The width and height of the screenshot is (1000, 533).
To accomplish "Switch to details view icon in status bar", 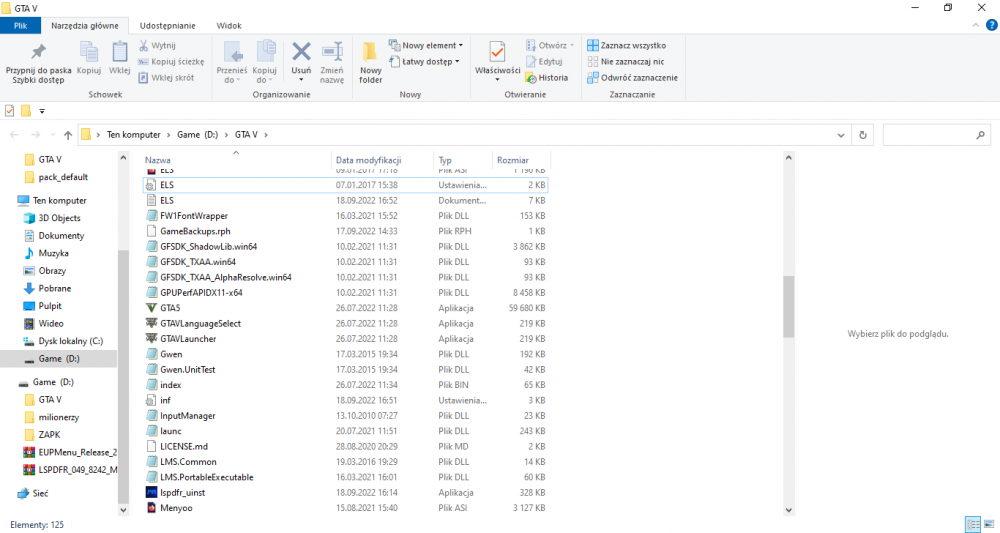I will tap(973, 524).
